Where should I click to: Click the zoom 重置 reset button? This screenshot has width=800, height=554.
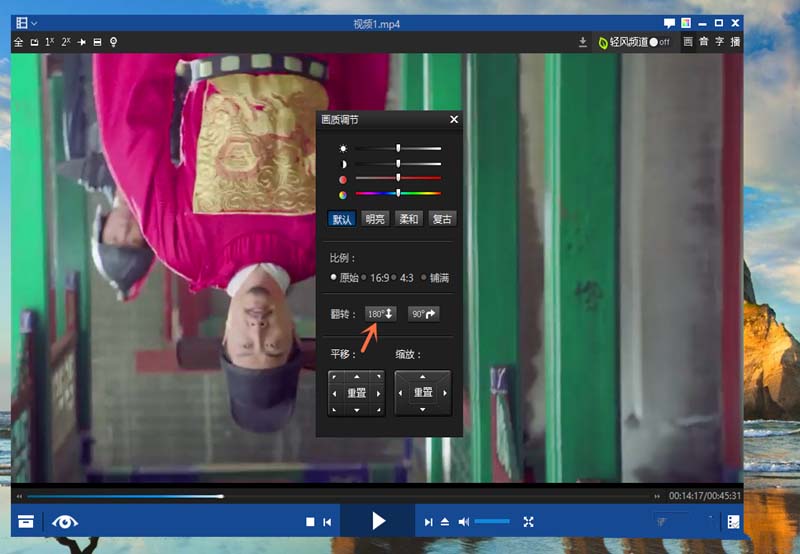422,392
